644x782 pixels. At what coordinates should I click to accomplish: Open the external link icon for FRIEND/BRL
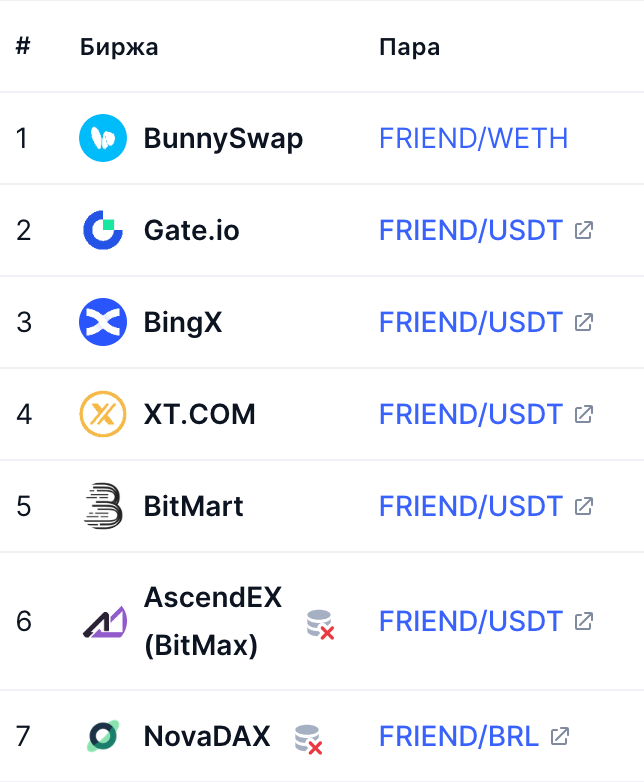pos(560,737)
